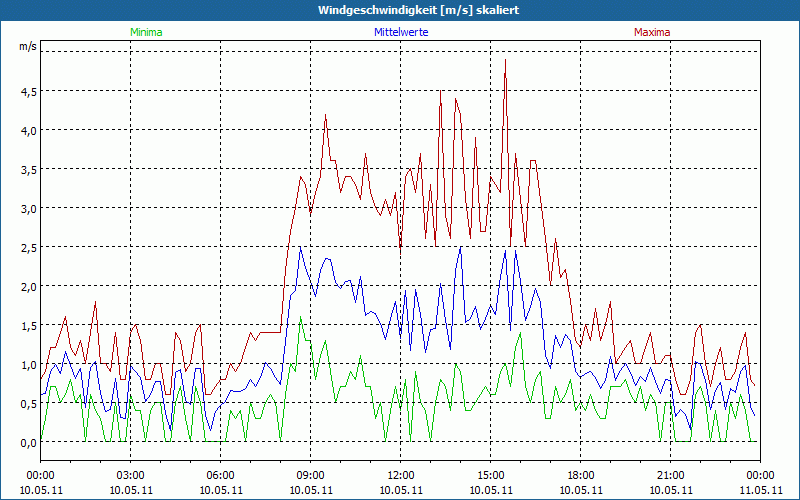Select the red Maxima legend label
Screen dimensions: 800x500
(651, 32)
